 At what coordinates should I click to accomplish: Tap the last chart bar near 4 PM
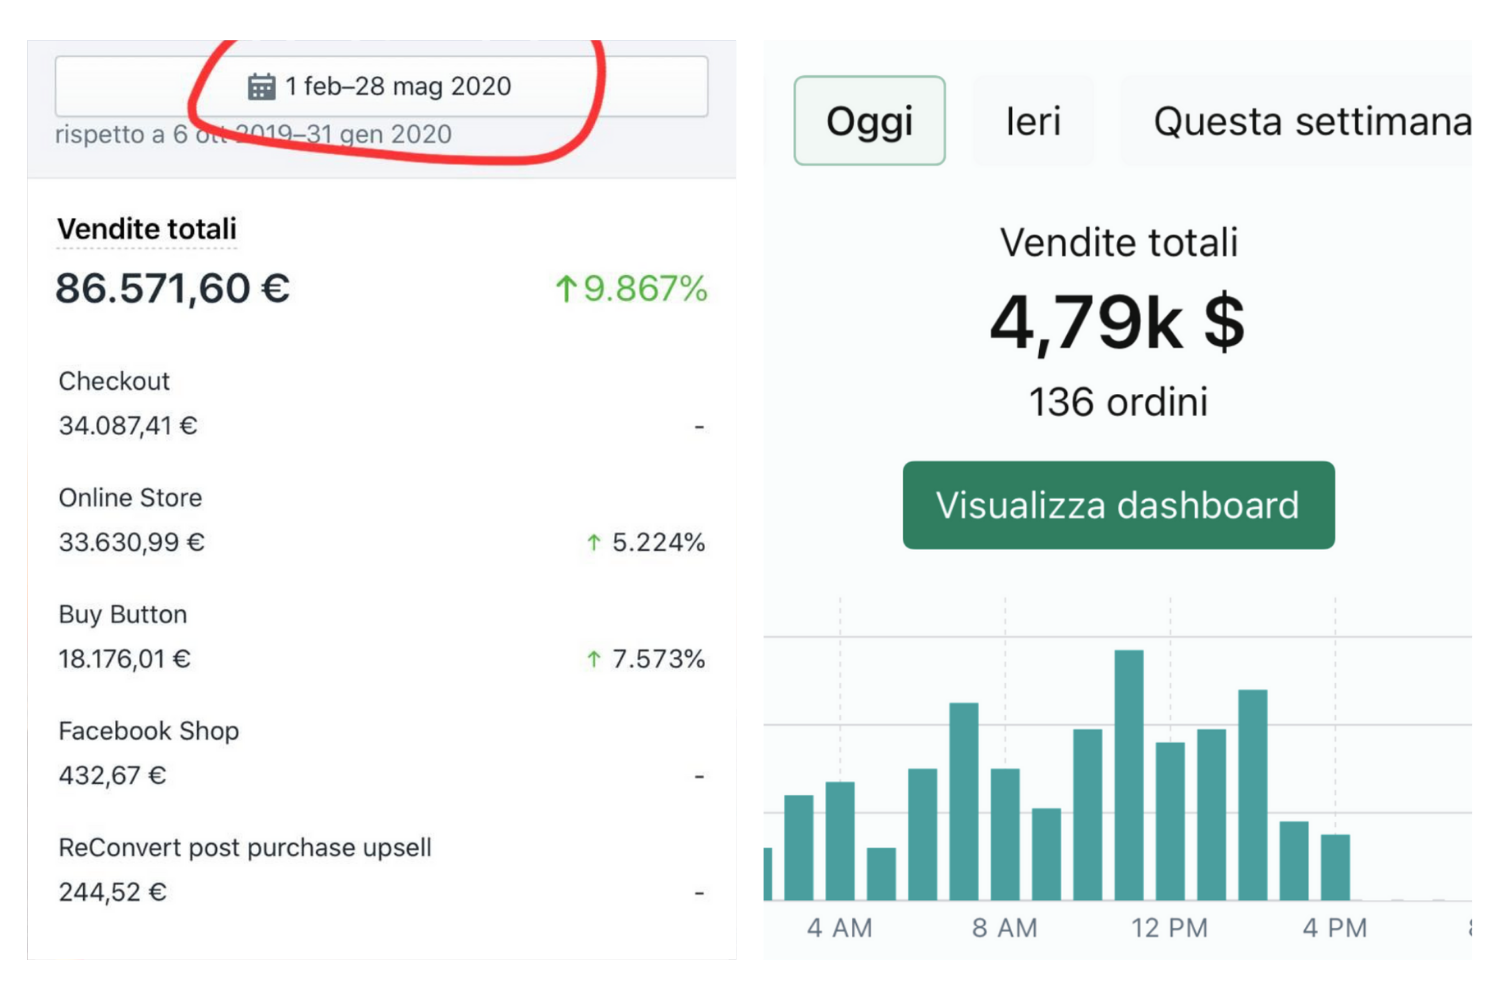[1335, 867]
